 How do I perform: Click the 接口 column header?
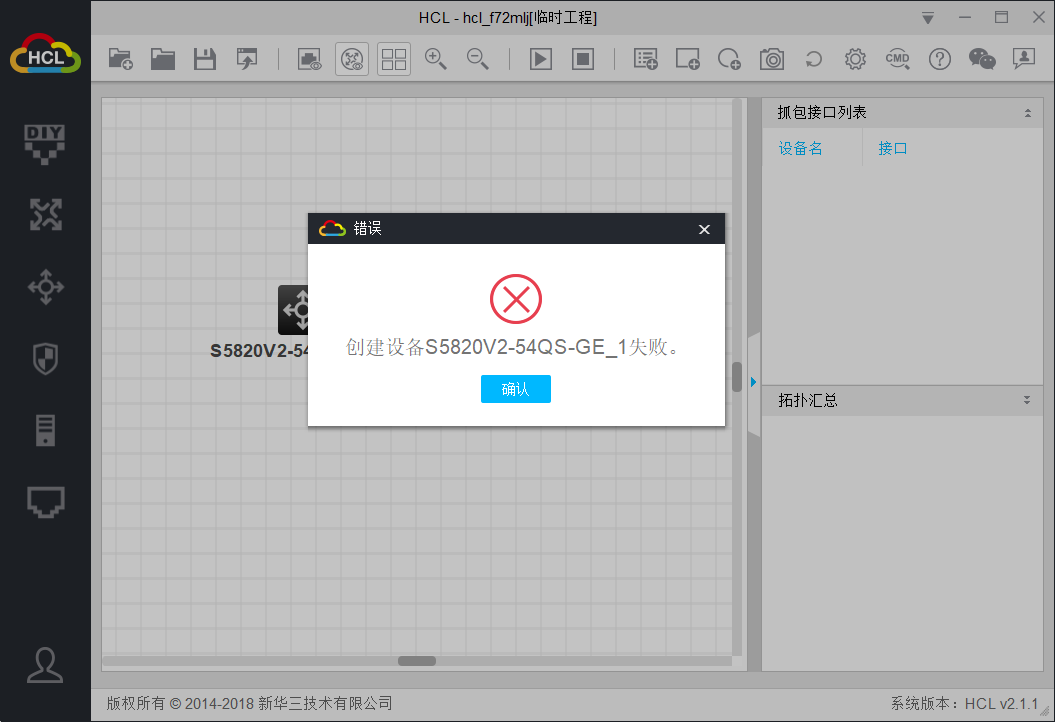(892, 148)
